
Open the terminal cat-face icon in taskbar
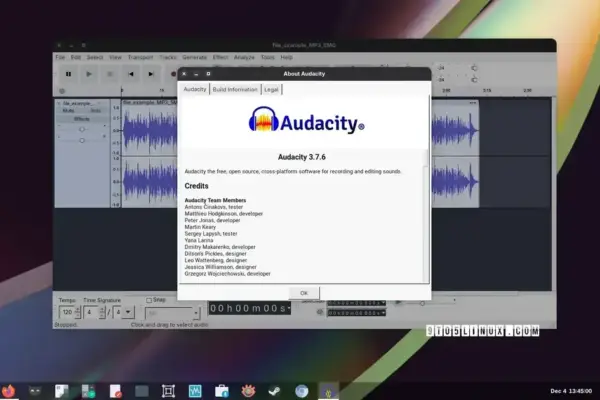[x=35, y=391]
